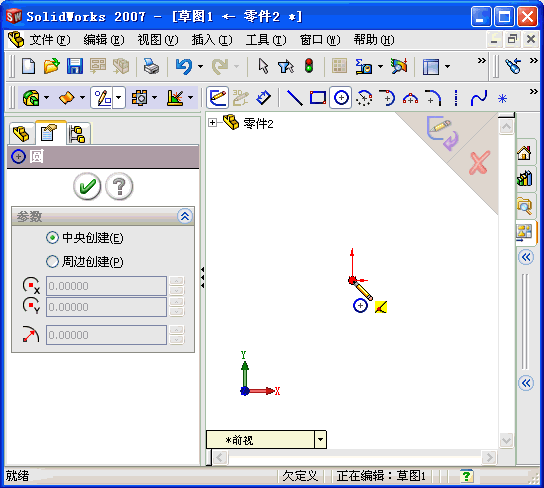
Task: Open the Features toolbar dropdown arrow
Action: (x=46, y=97)
